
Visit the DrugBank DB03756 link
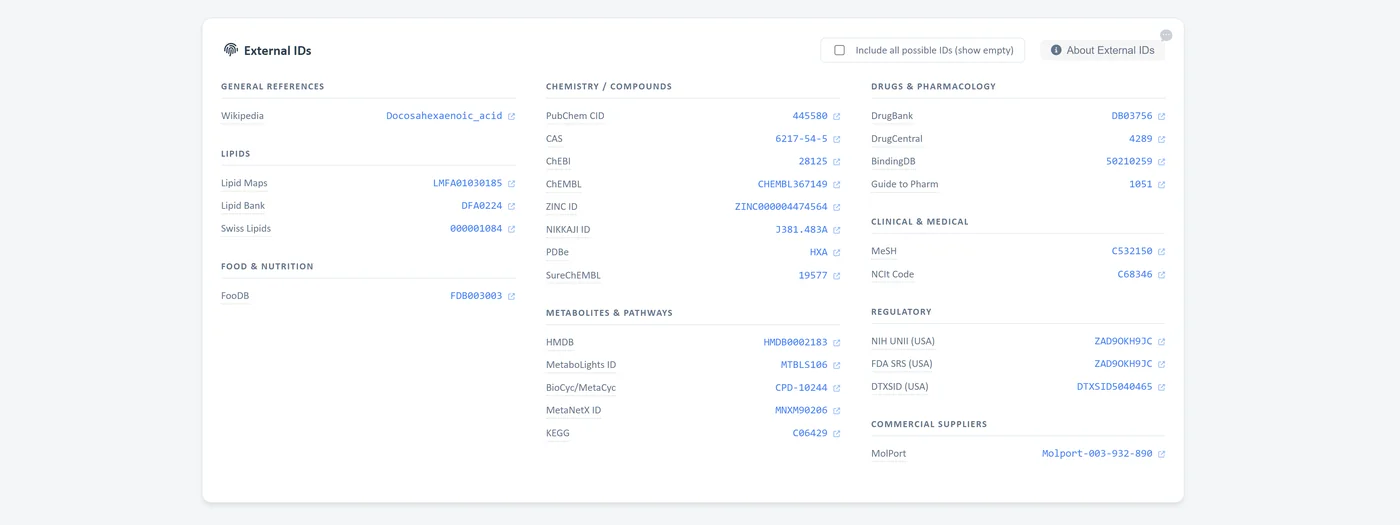[x=1132, y=116]
